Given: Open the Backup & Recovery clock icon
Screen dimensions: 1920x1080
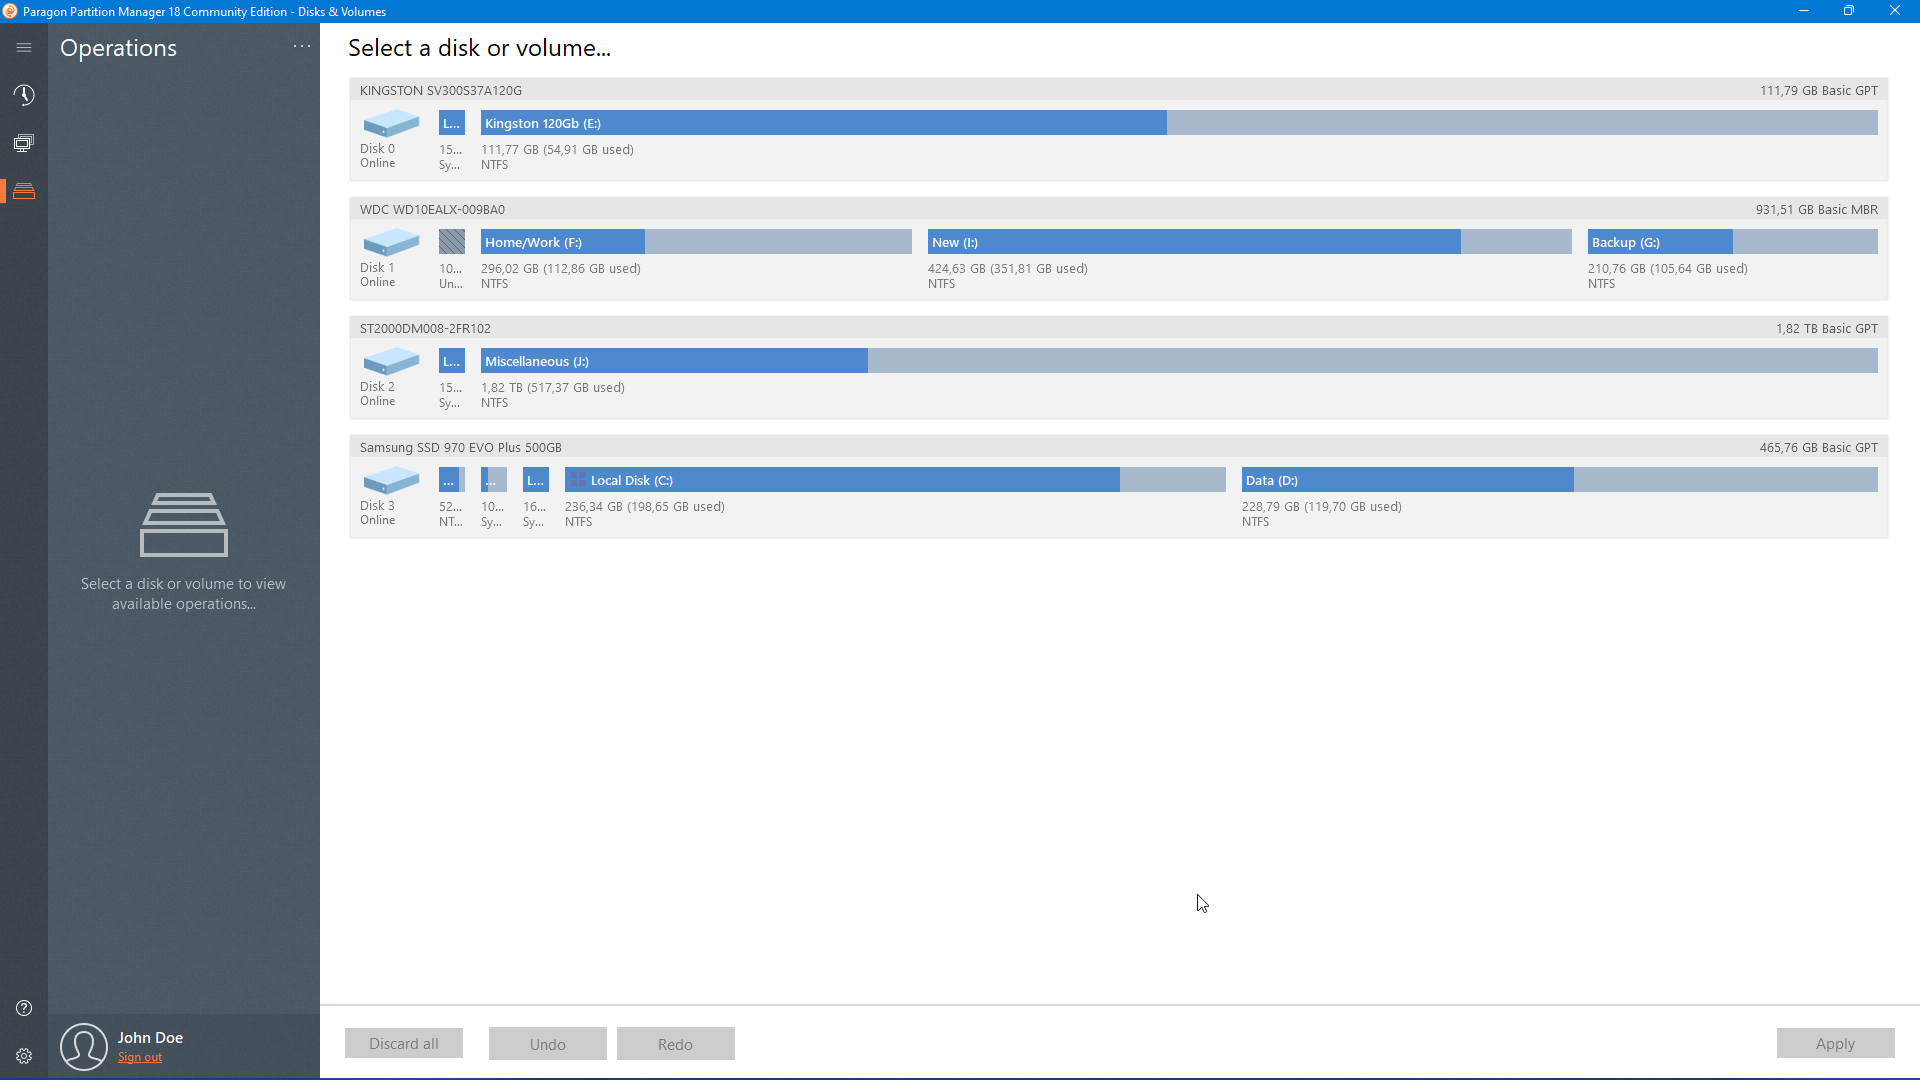Looking at the screenshot, I should [24, 95].
